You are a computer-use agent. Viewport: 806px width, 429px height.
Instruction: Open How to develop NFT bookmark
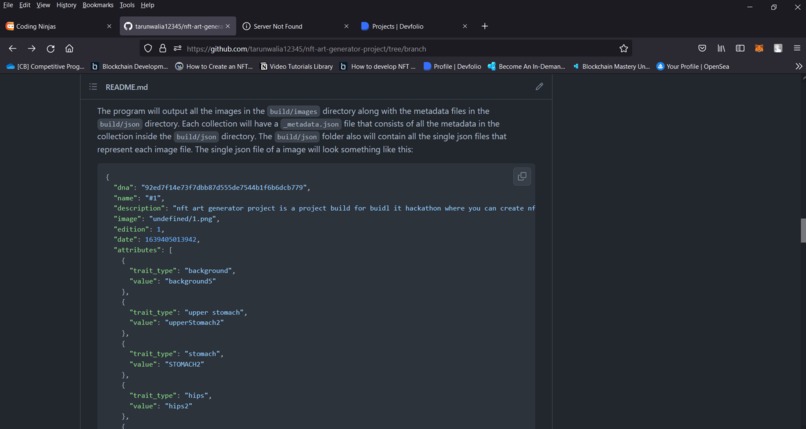(378, 66)
